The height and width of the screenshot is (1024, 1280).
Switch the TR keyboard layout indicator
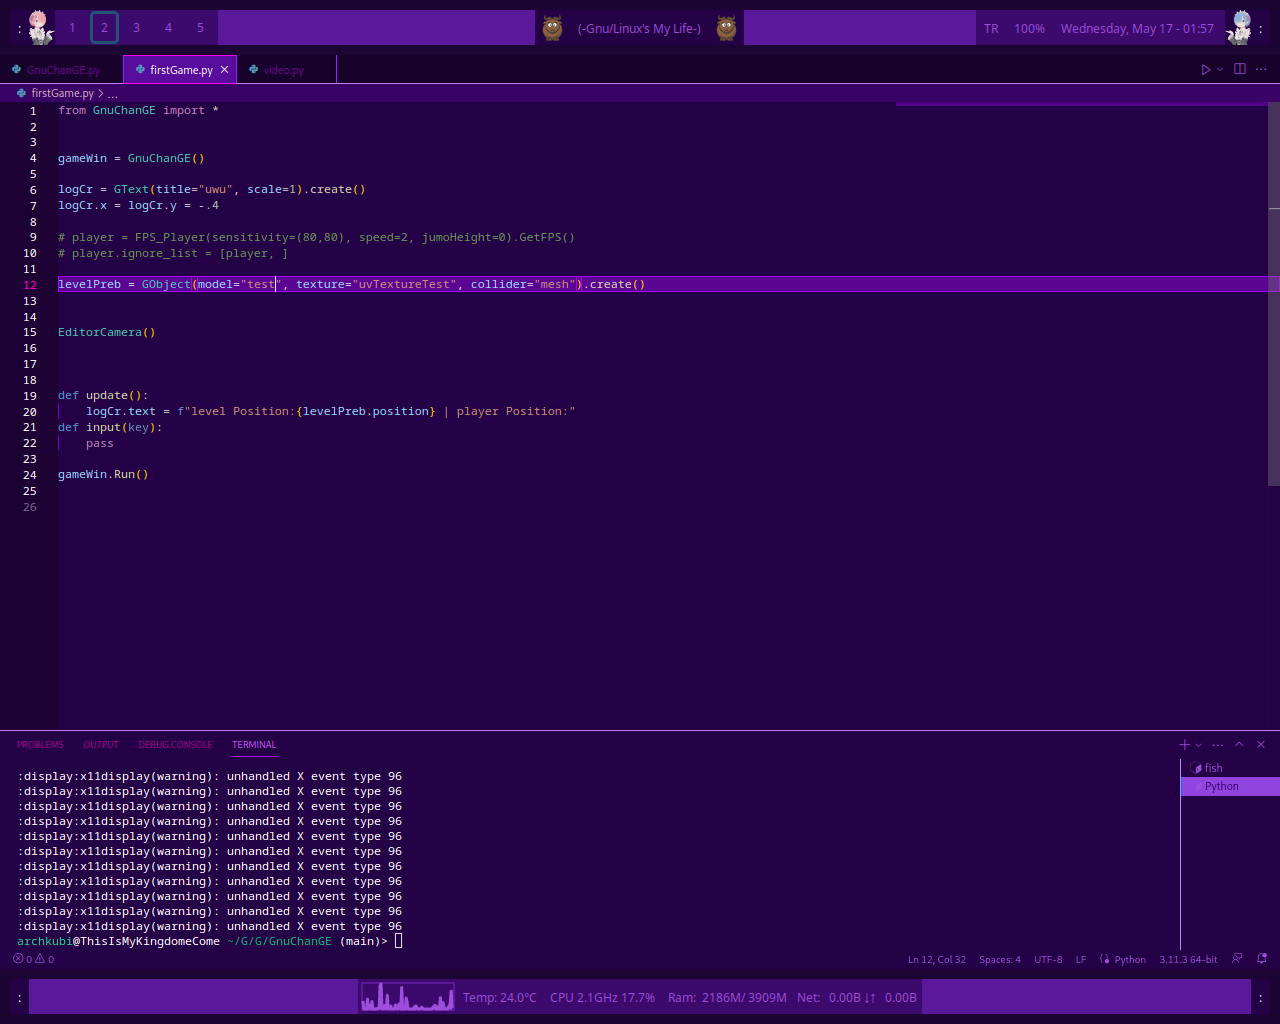coord(990,28)
